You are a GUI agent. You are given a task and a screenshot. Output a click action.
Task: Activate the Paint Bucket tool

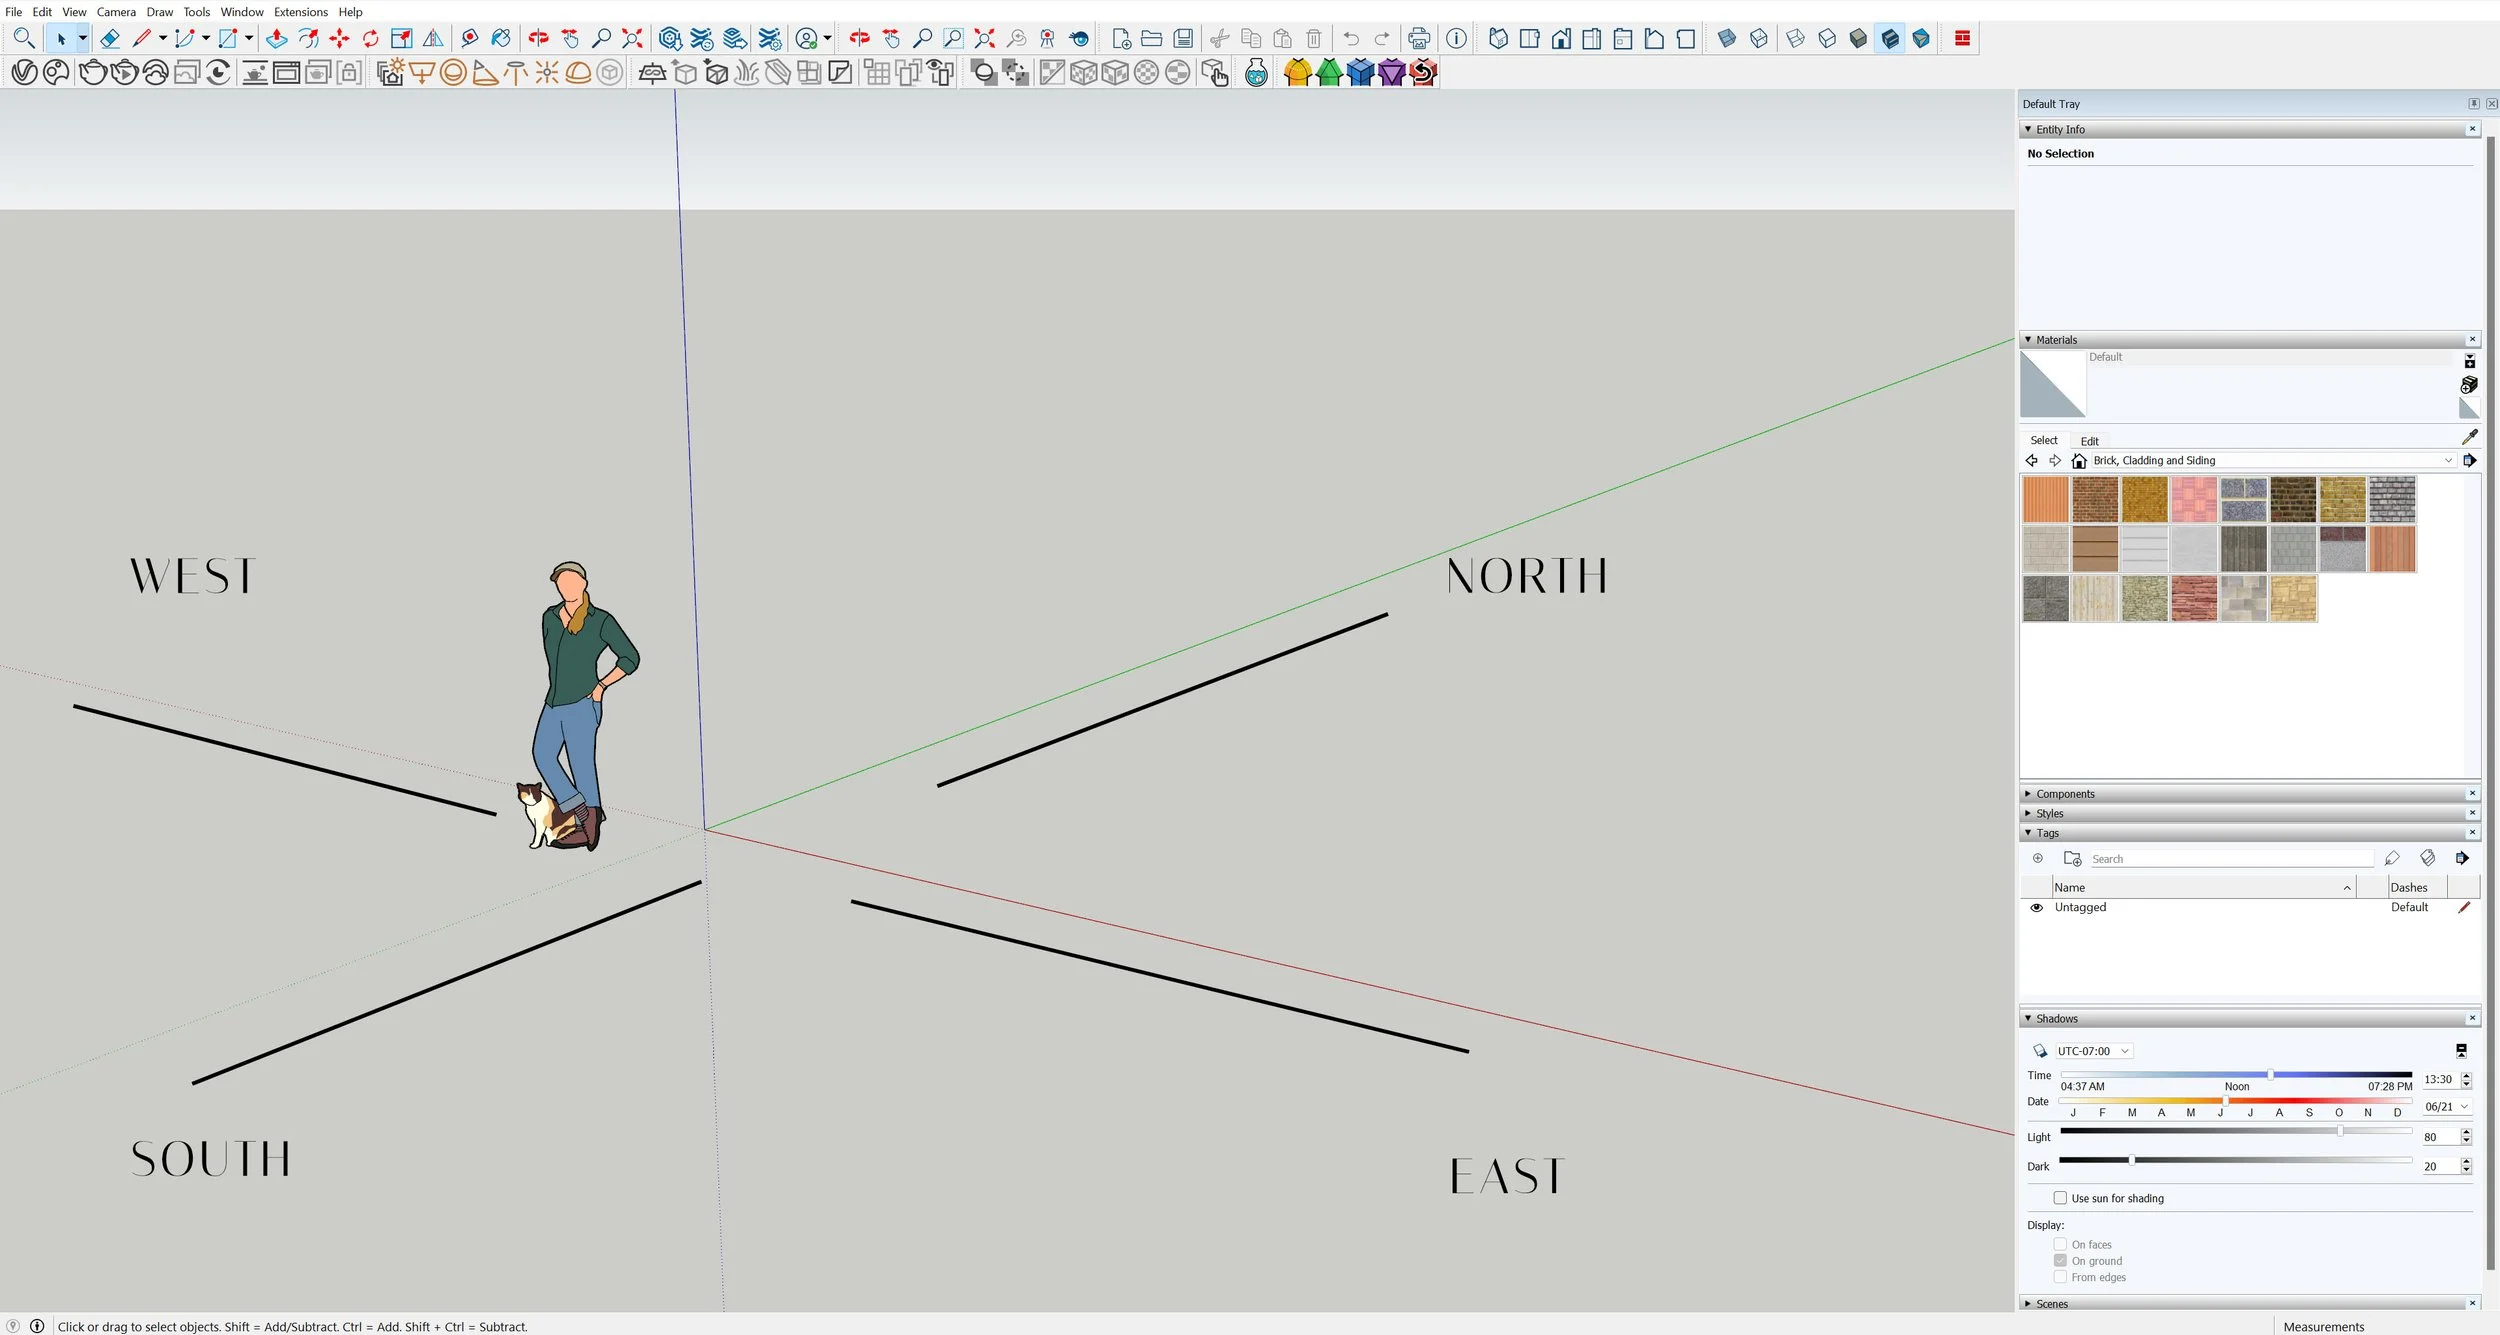pos(503,38)
